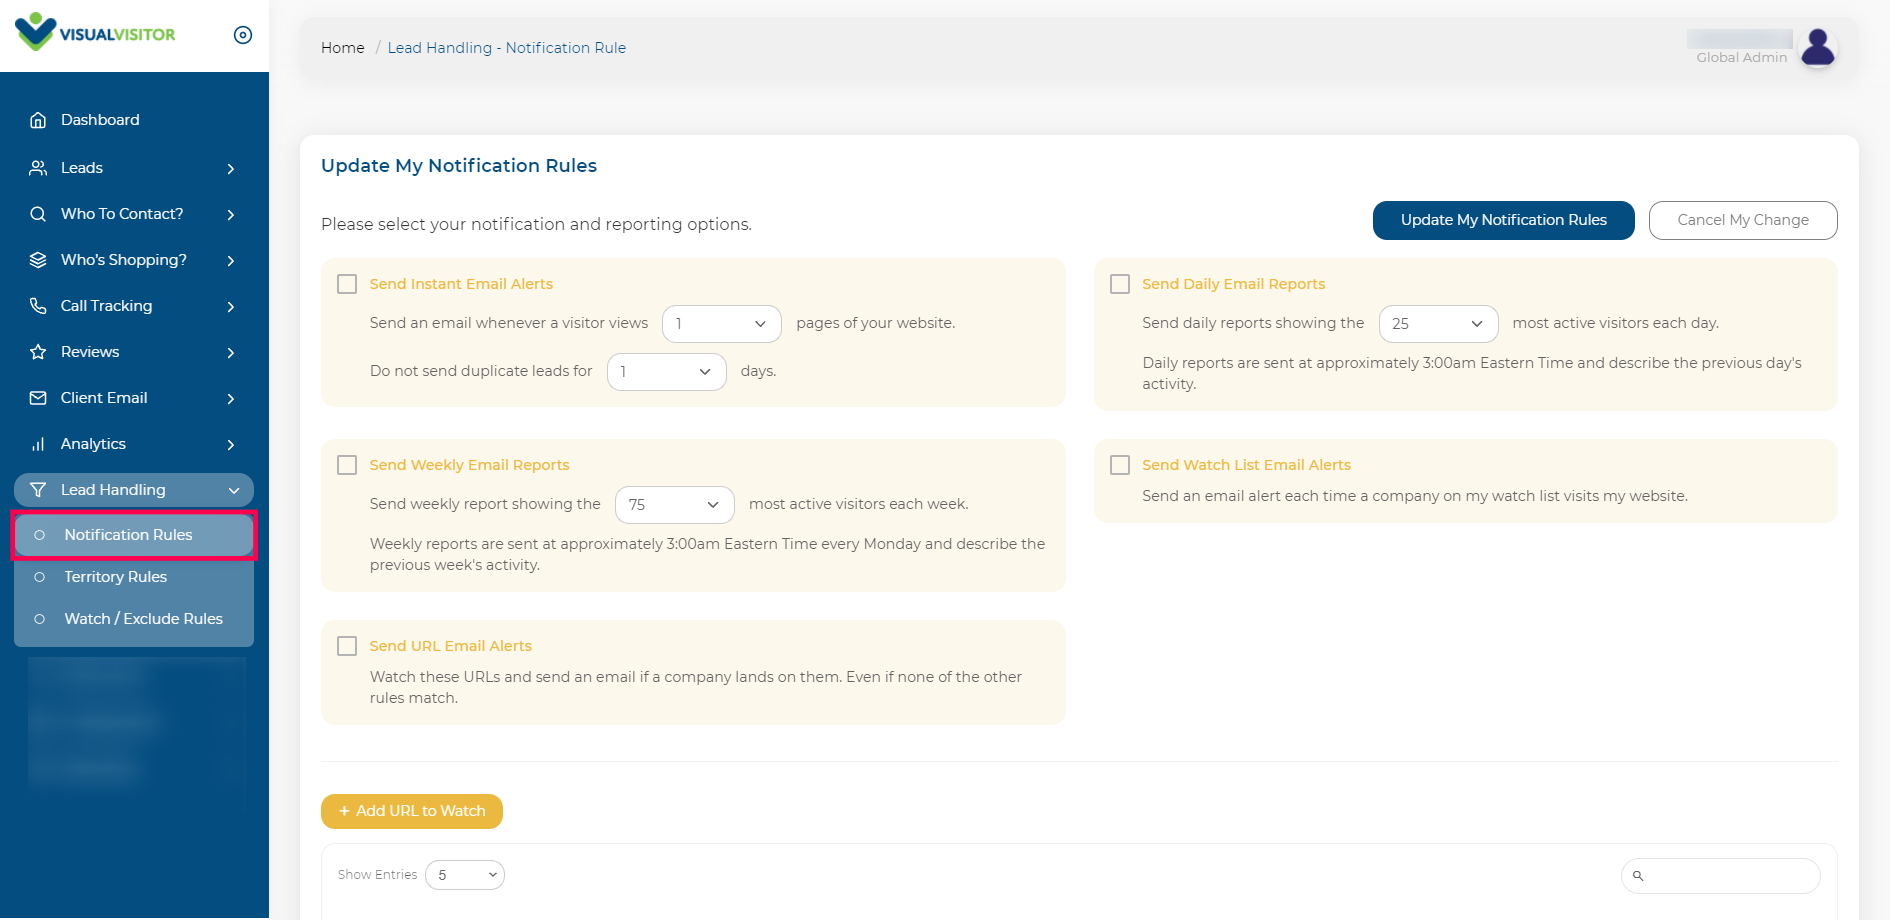Expand the Who To Contact chevron

pos(231,215)
